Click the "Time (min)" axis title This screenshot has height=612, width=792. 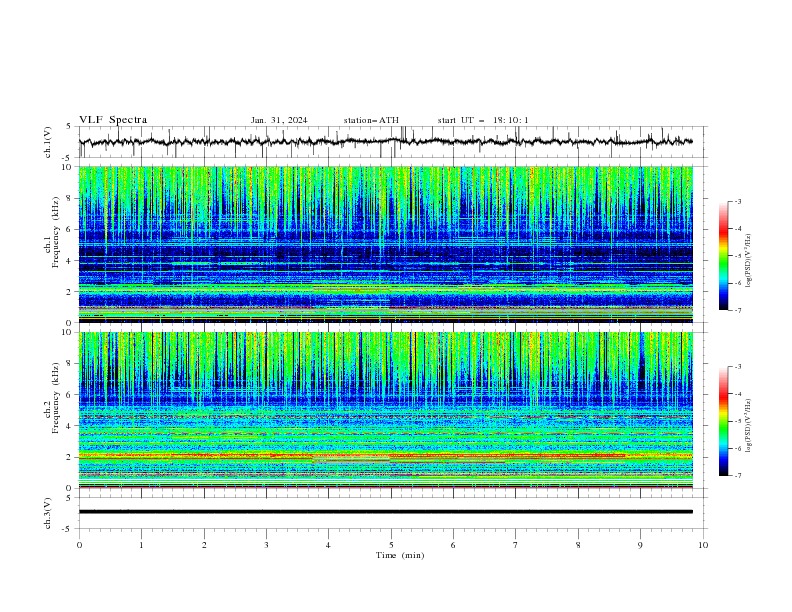(400, 555)
